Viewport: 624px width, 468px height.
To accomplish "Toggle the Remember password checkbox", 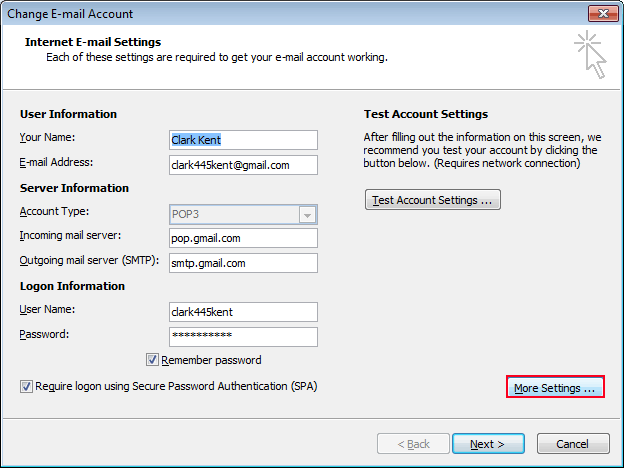I will [152, 360].
